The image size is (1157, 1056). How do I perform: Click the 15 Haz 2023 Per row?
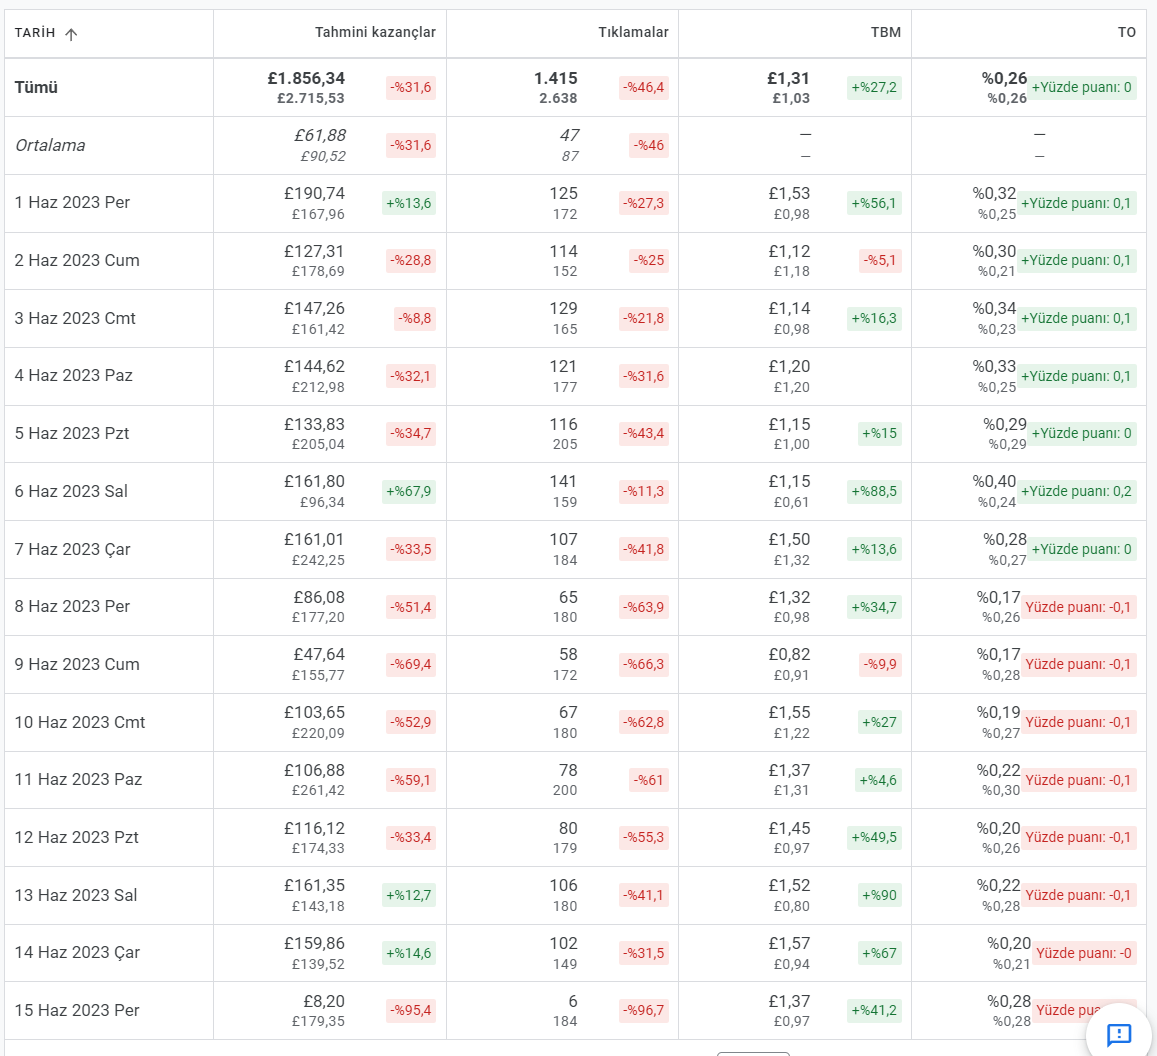pyautogui.click(x=576, y=1010)
